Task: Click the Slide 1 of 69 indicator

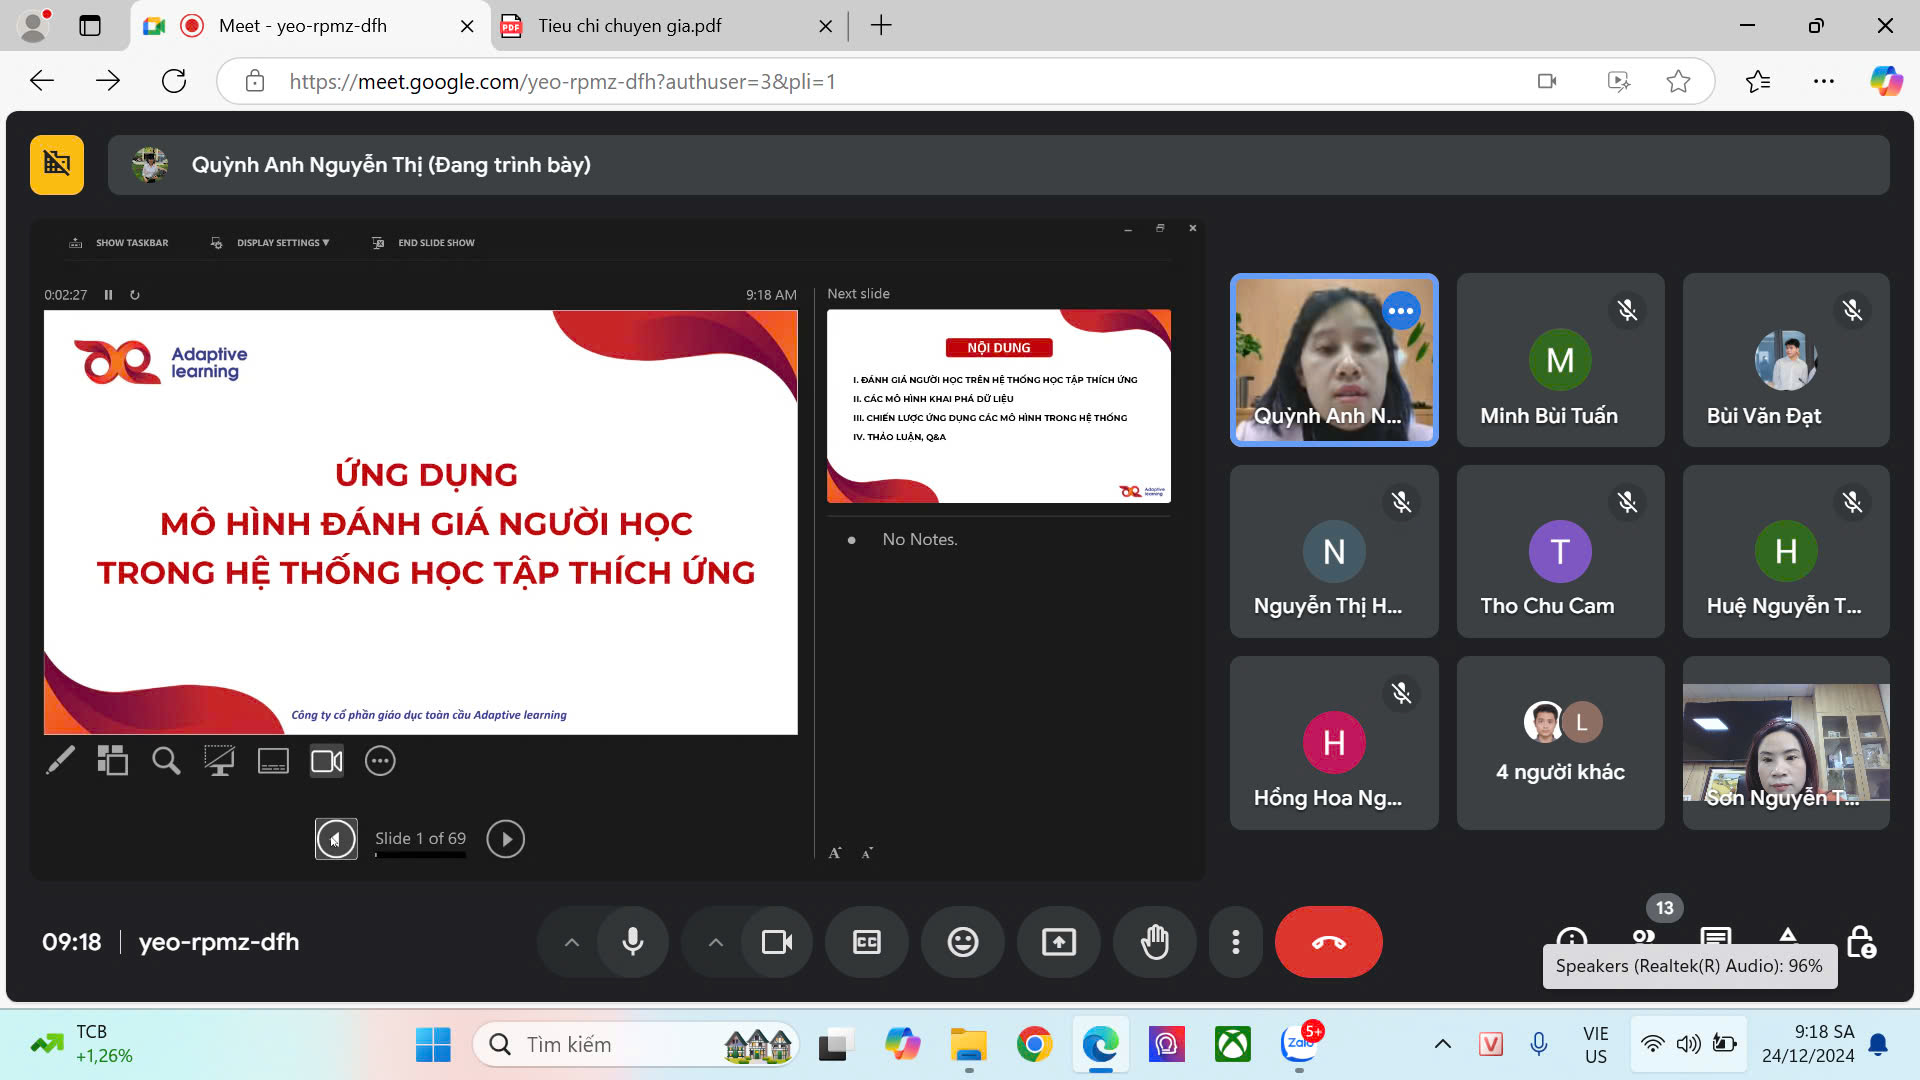Action: (x=420, y=839)
